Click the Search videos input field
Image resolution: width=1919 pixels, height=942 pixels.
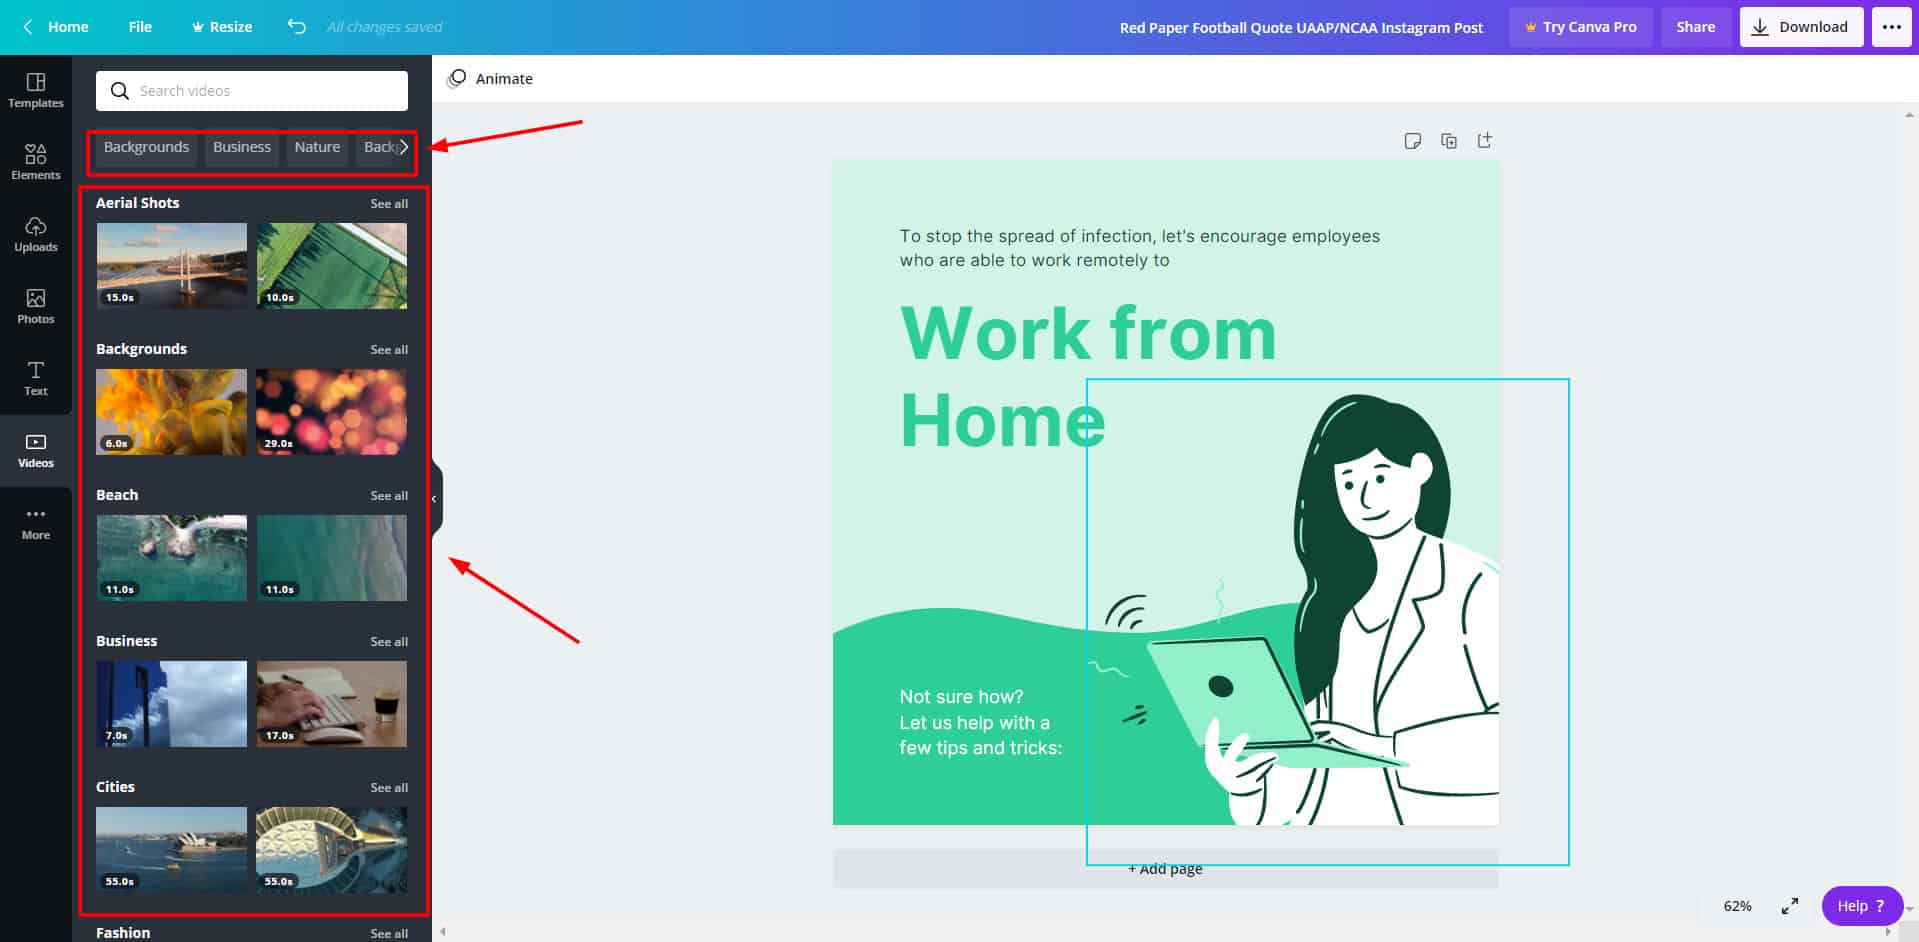pos(252,91)
